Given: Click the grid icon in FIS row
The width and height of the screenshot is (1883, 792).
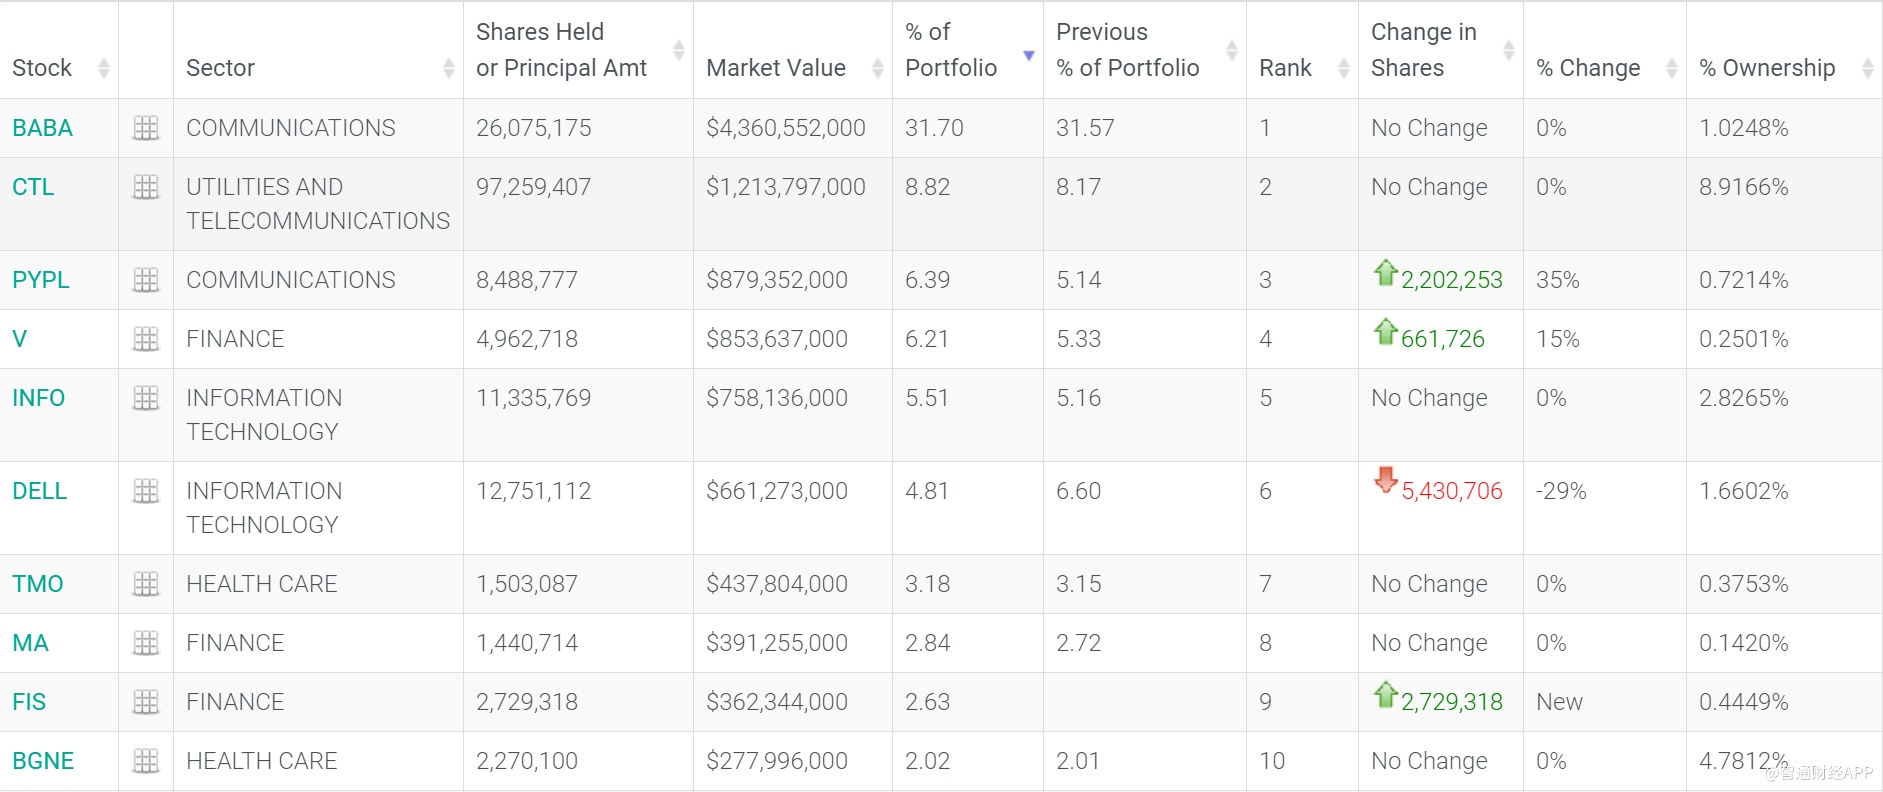Looking at the screenshot, I should coord(146,702).
